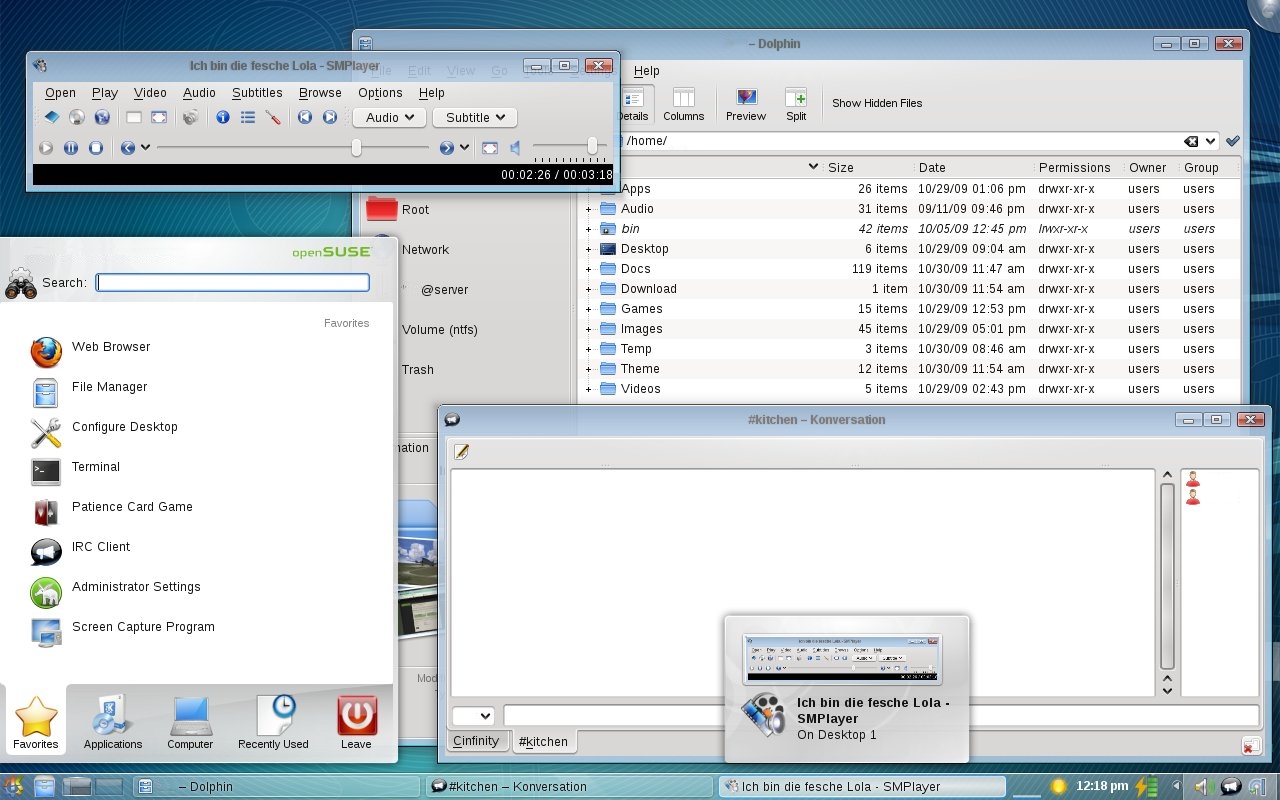Click the rewind arrow in SMPlayer controls
Image resolution: width=1280 pixels, height=800 pixels.
coord(128,148)
